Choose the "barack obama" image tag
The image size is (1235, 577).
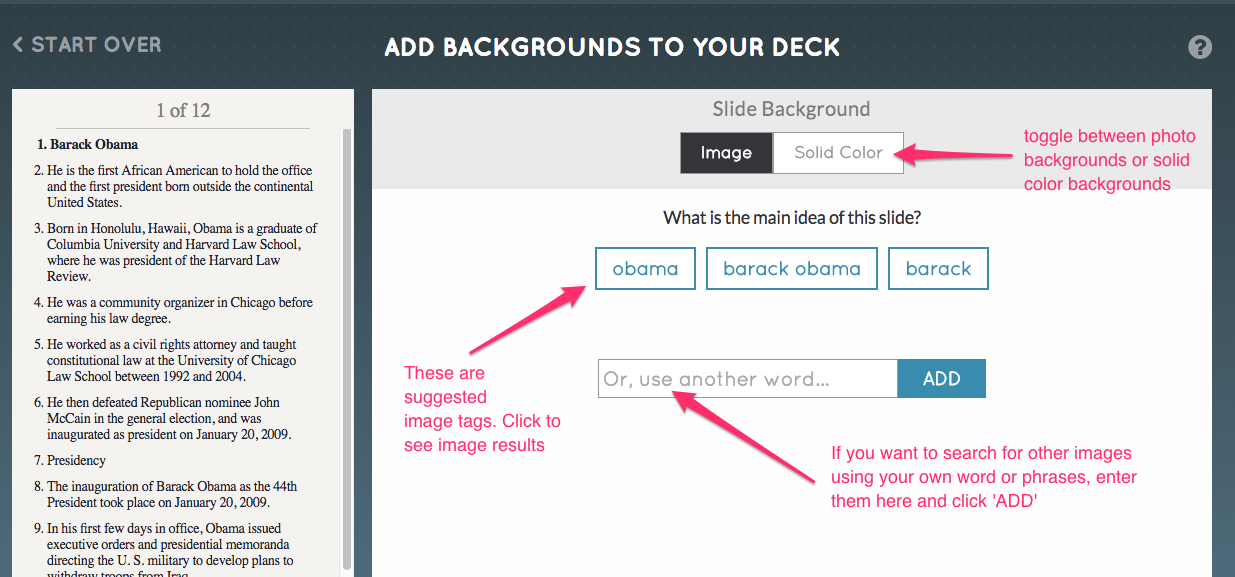click(791, 269)
